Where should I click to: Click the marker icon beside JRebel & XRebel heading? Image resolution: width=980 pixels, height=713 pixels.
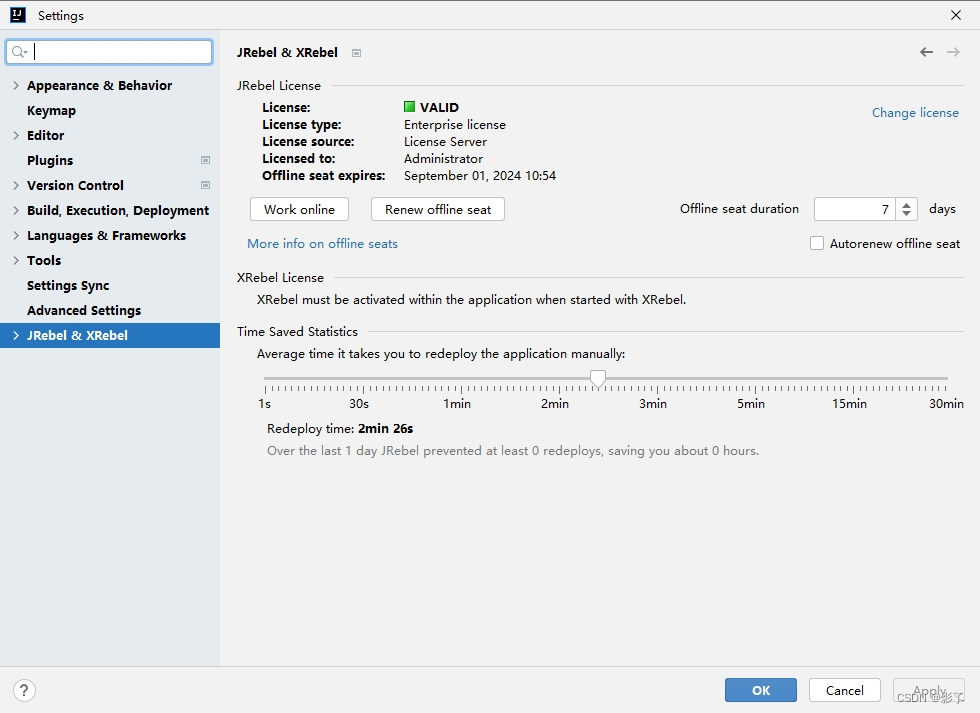click(356, 53)
